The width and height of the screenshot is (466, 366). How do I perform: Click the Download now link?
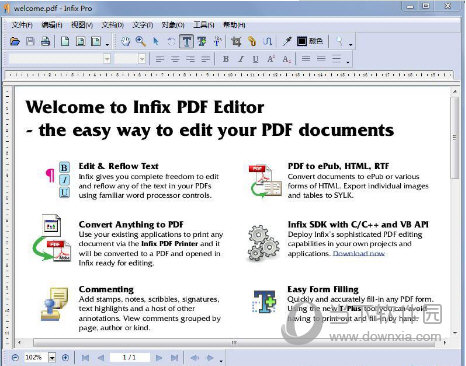point(359,253)
